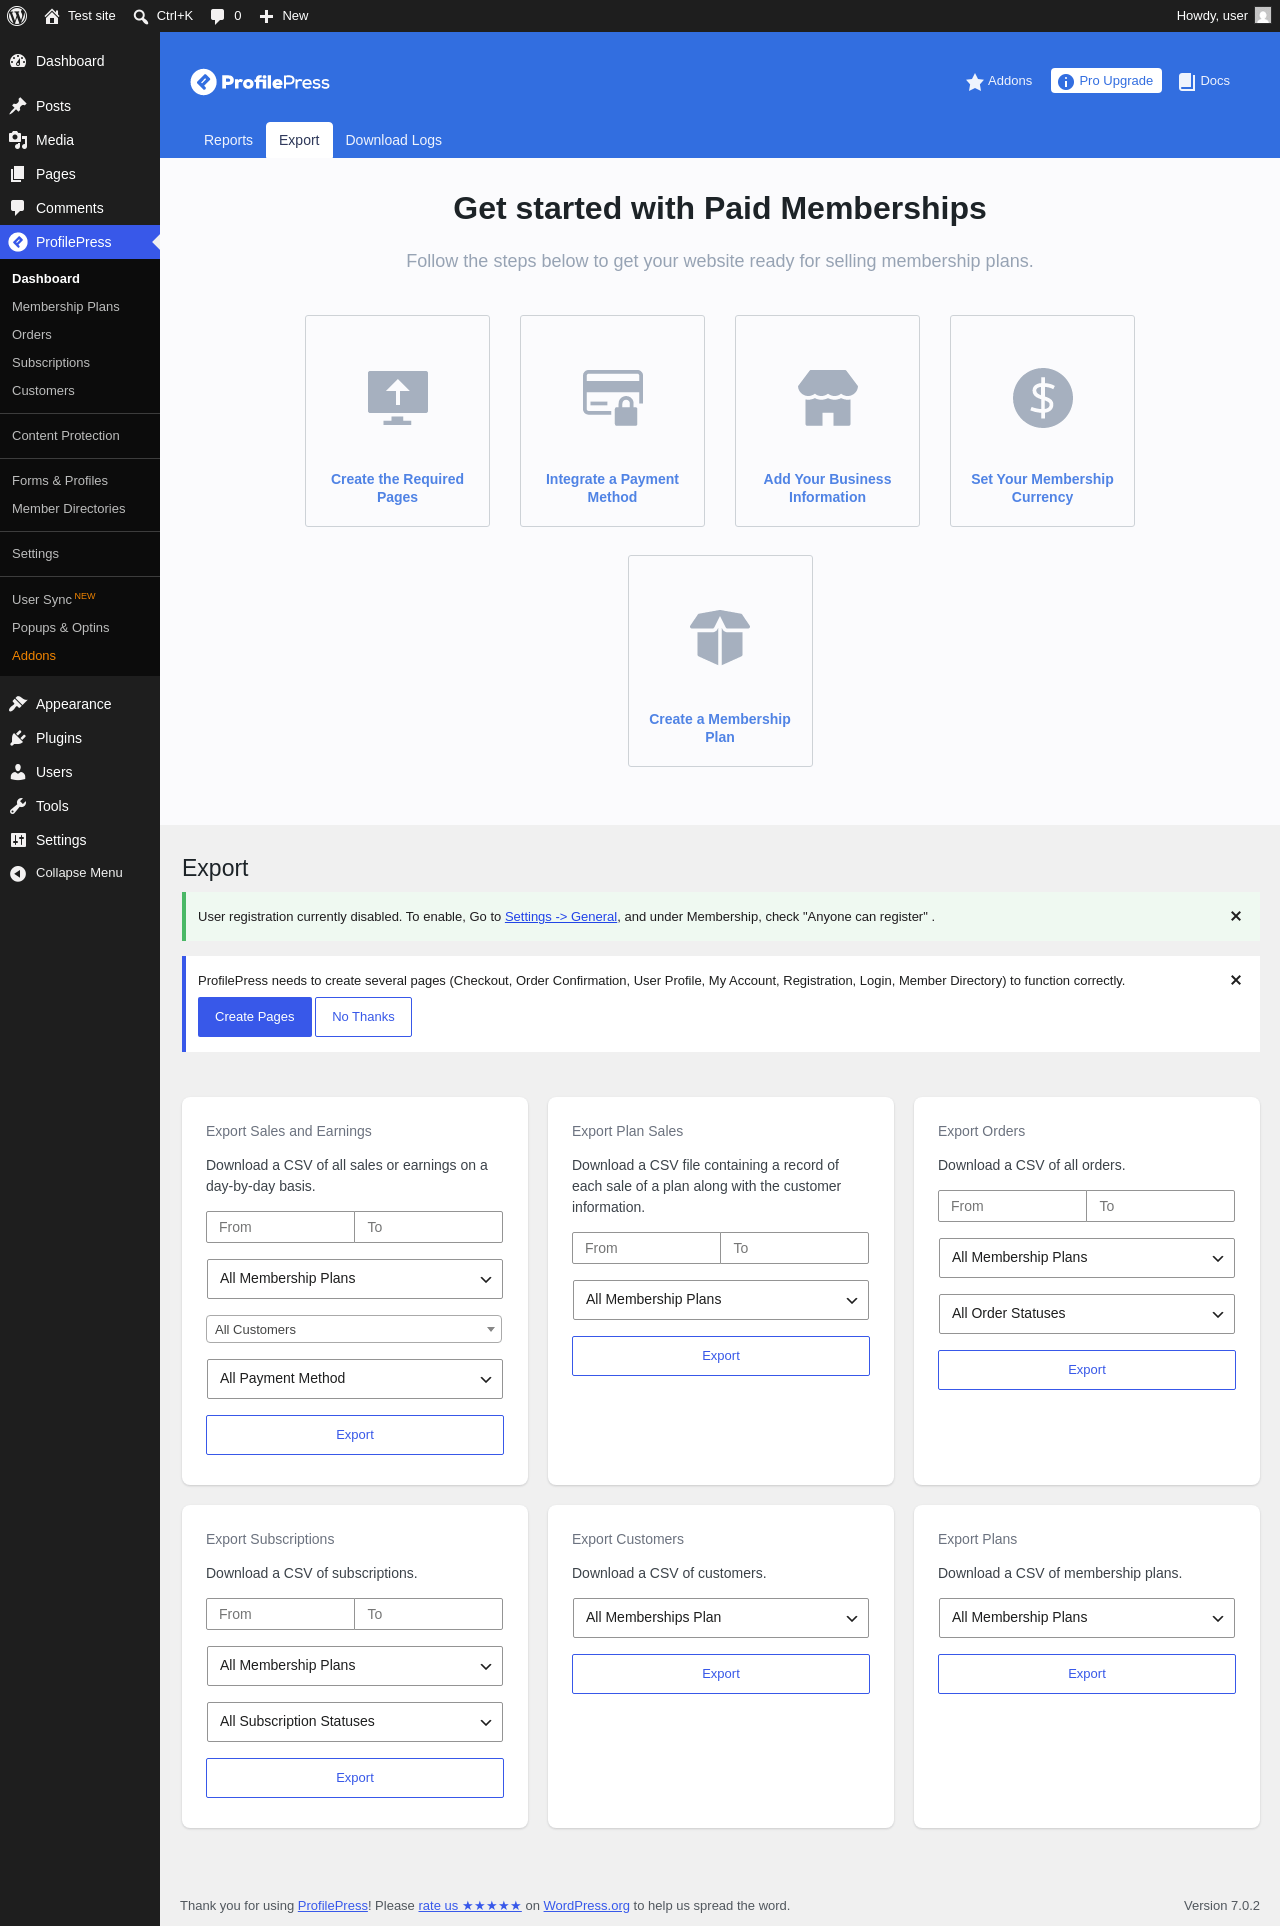Open the All Payment Method dropdown
This screenshot has height=1926, width=1280.
point(355,1379)
